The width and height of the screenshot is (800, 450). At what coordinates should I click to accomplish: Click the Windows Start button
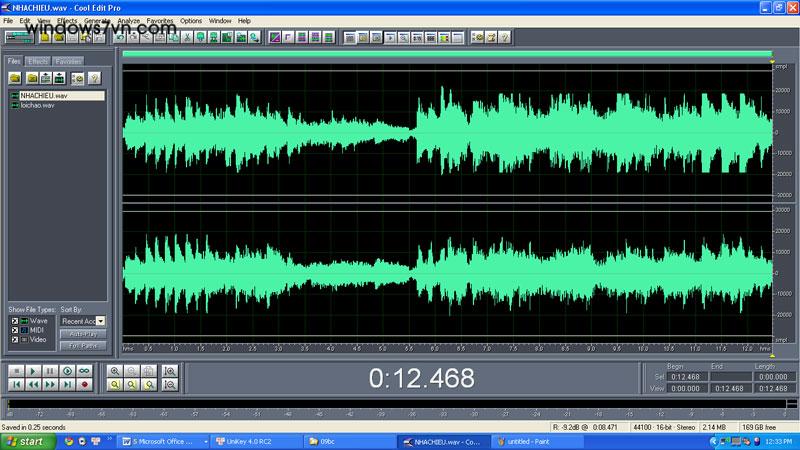pyautogui.click(x=25, y=440)
